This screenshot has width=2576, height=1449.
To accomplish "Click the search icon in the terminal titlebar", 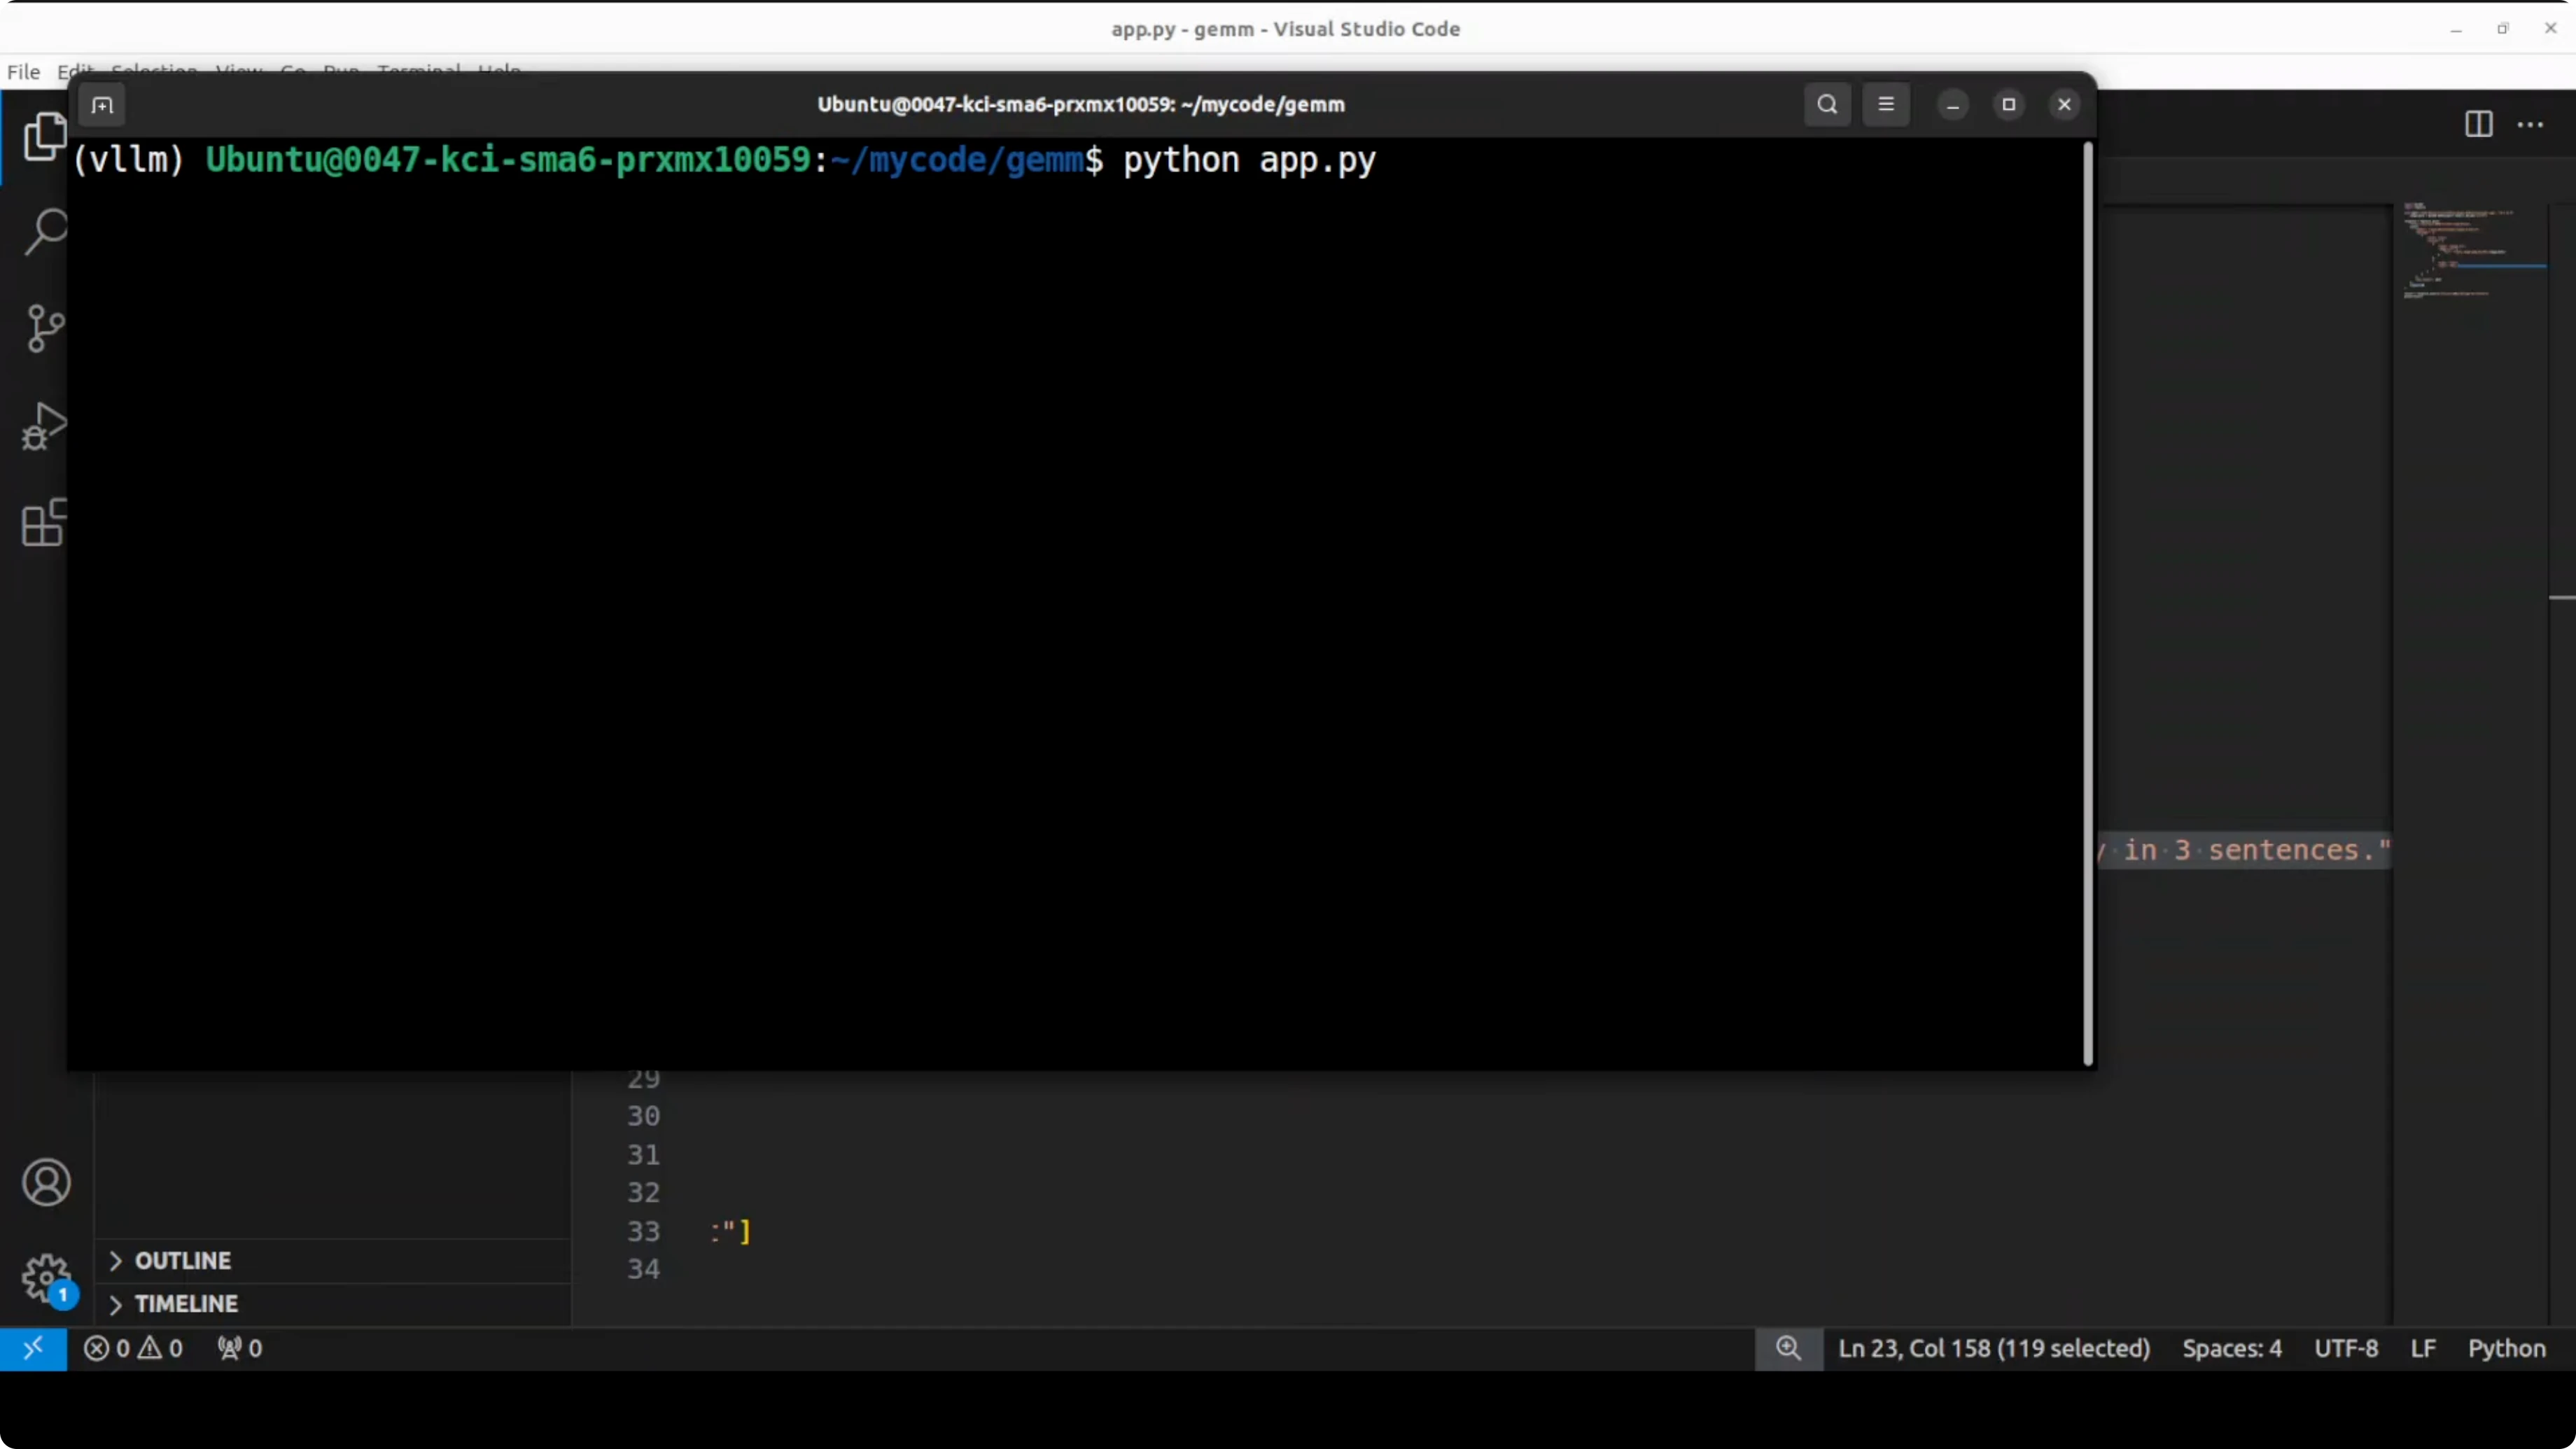I will point(1827,104).
